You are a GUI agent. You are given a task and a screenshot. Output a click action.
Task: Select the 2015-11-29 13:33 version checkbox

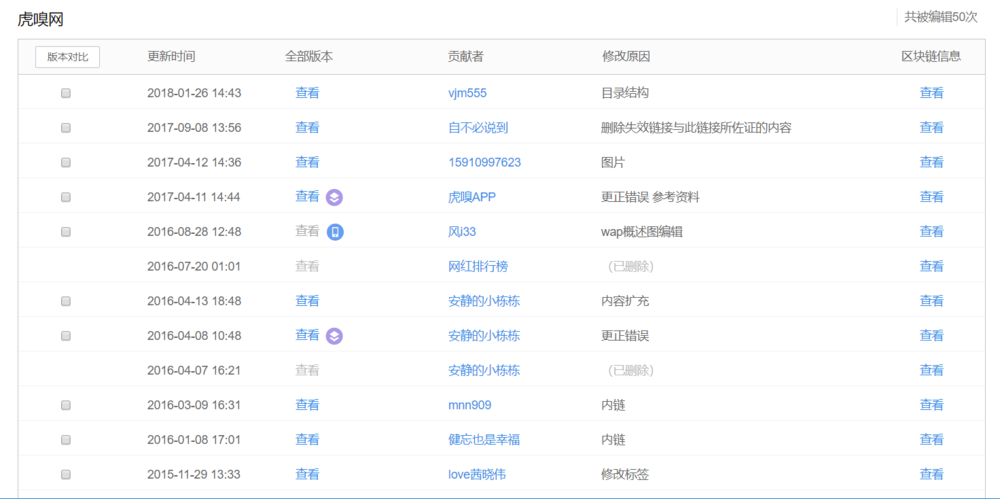66,474
